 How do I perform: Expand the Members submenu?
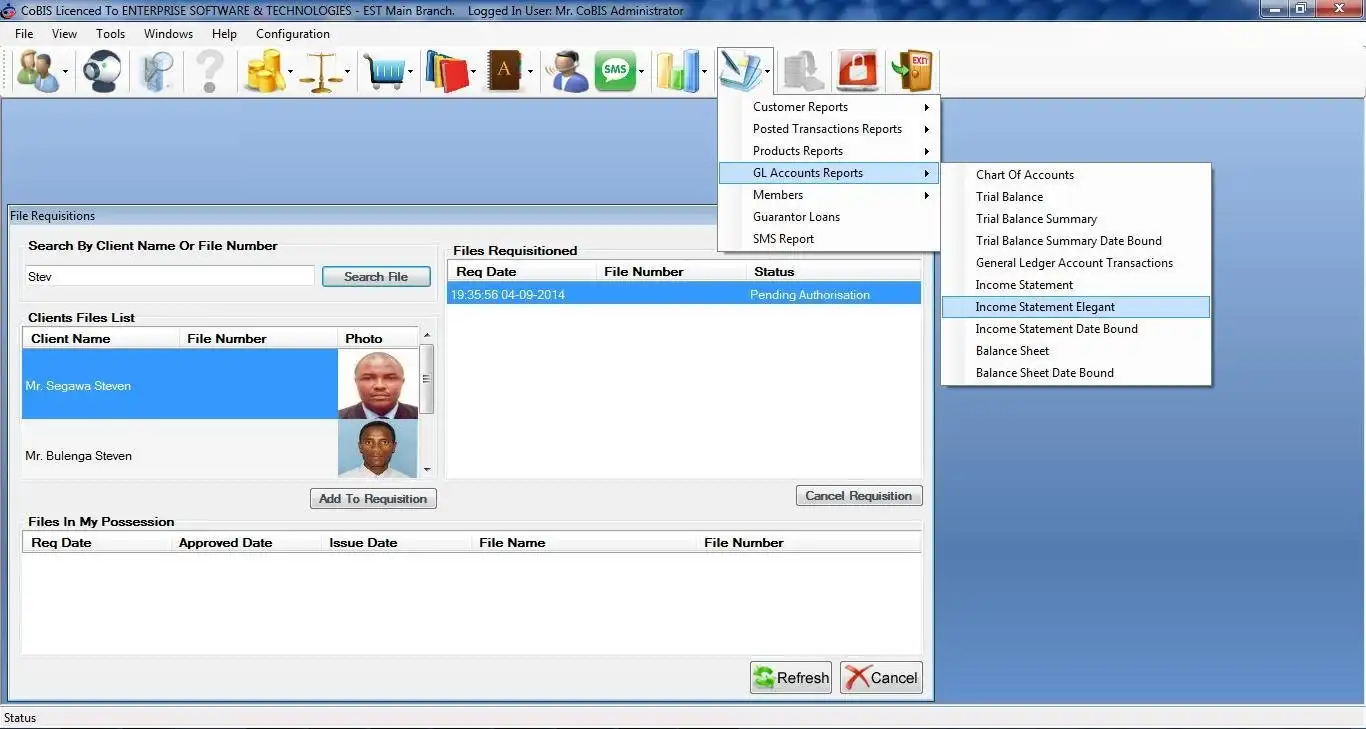coord(829,195)
